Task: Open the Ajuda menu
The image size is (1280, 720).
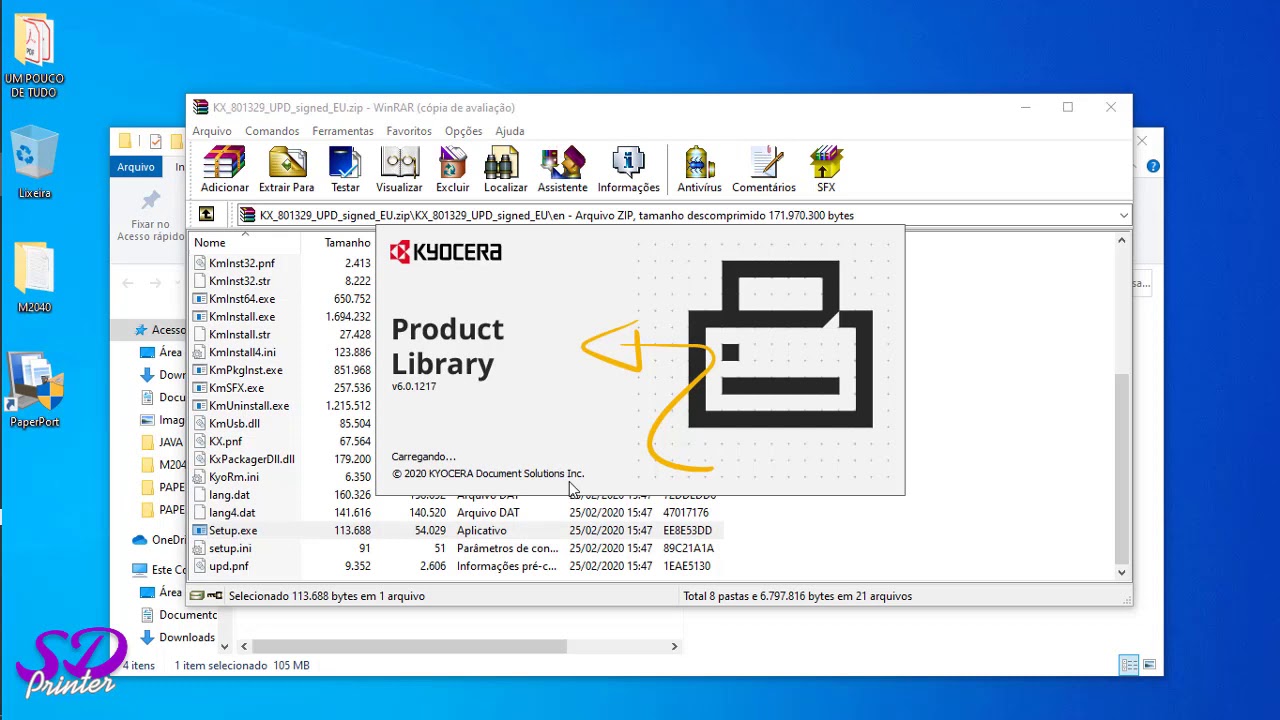Action: coord(509,131)
